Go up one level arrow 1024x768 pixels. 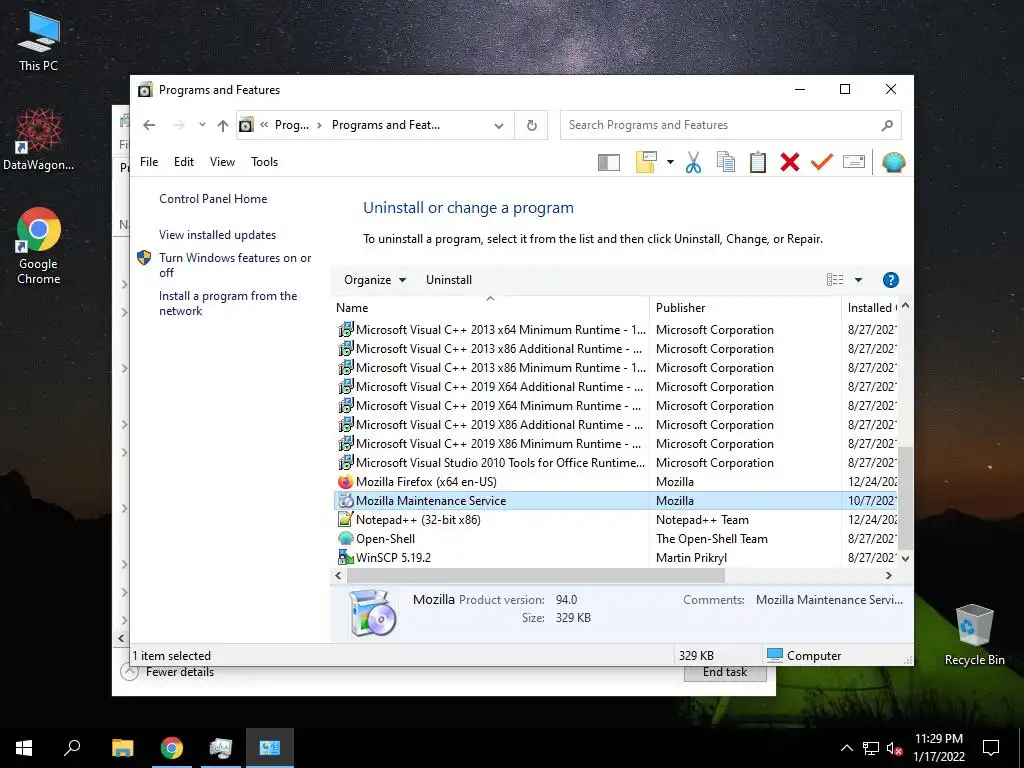pyautogui.click(x=223, y=125)
